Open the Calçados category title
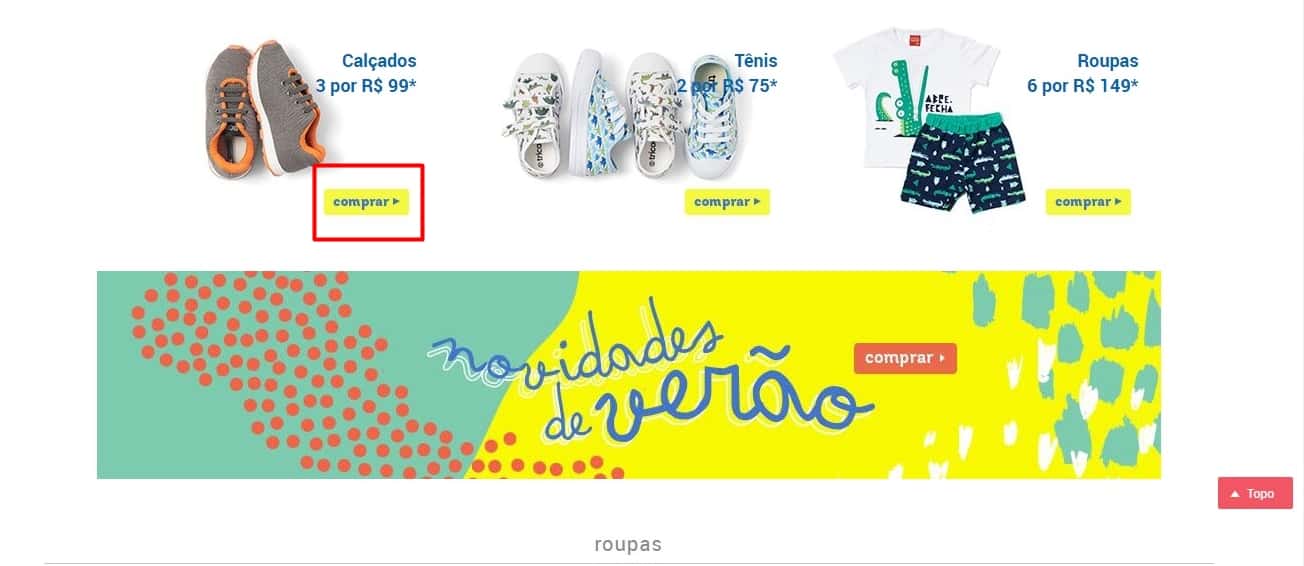1304x566 pixels. 379,61
